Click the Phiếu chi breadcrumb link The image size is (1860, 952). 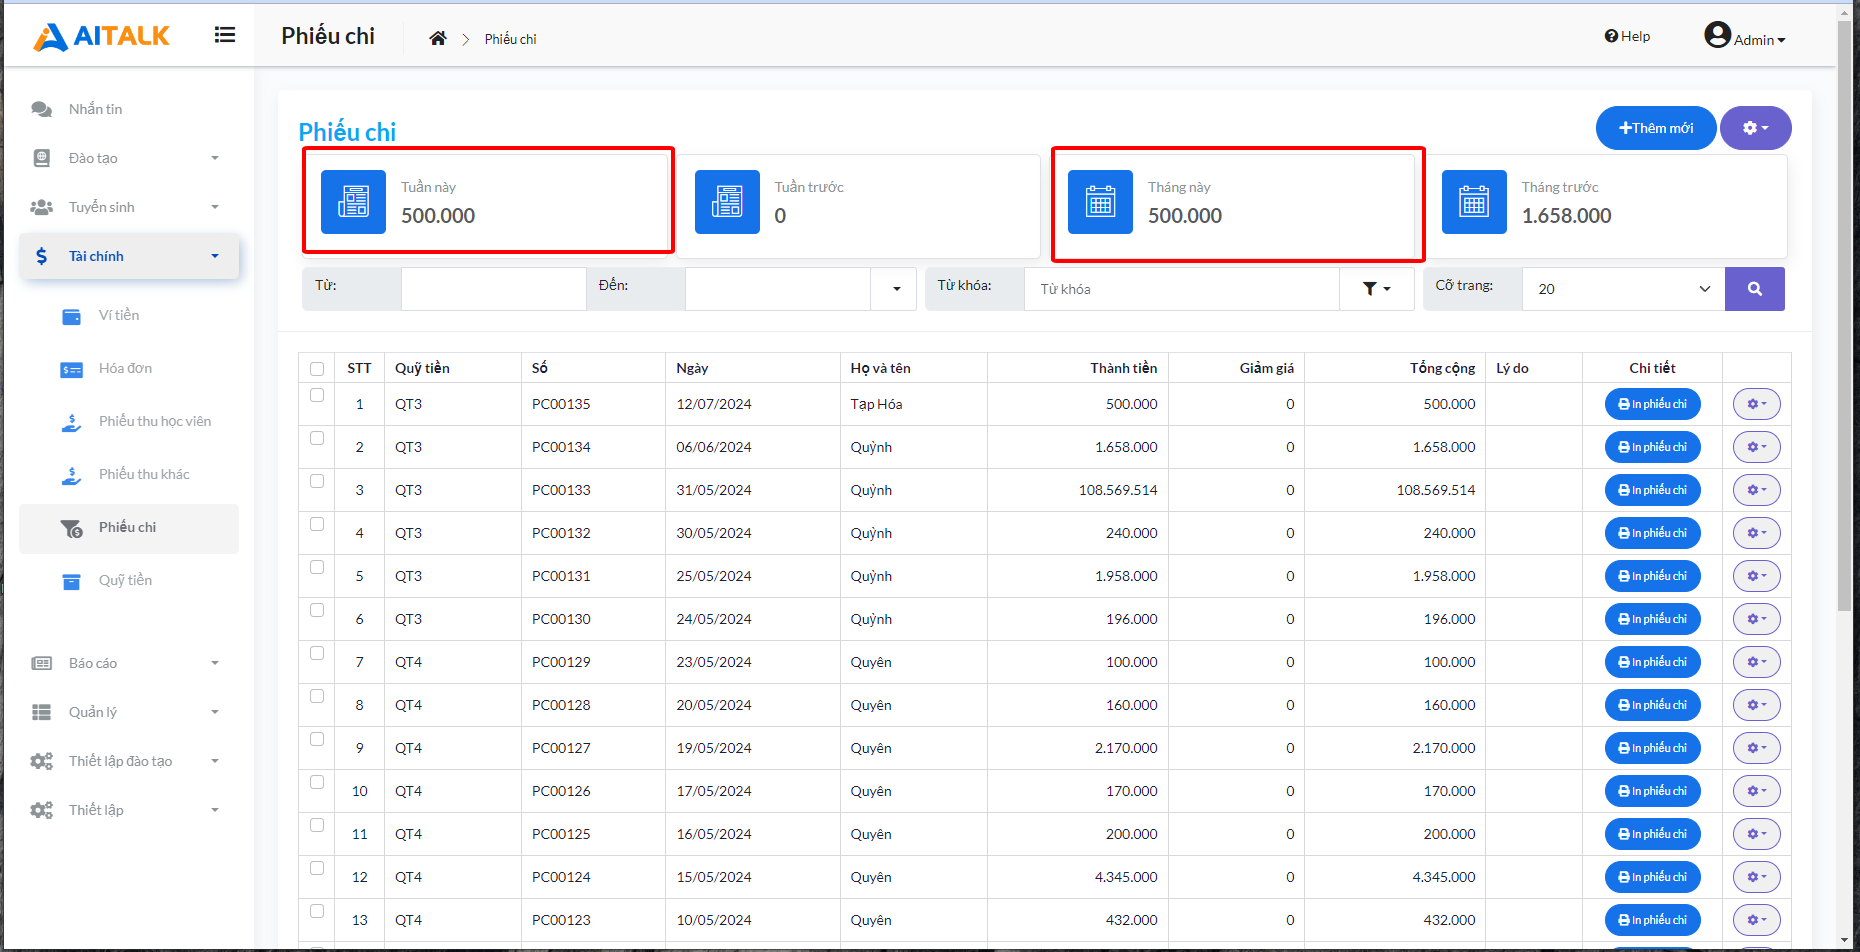[511, 39]
